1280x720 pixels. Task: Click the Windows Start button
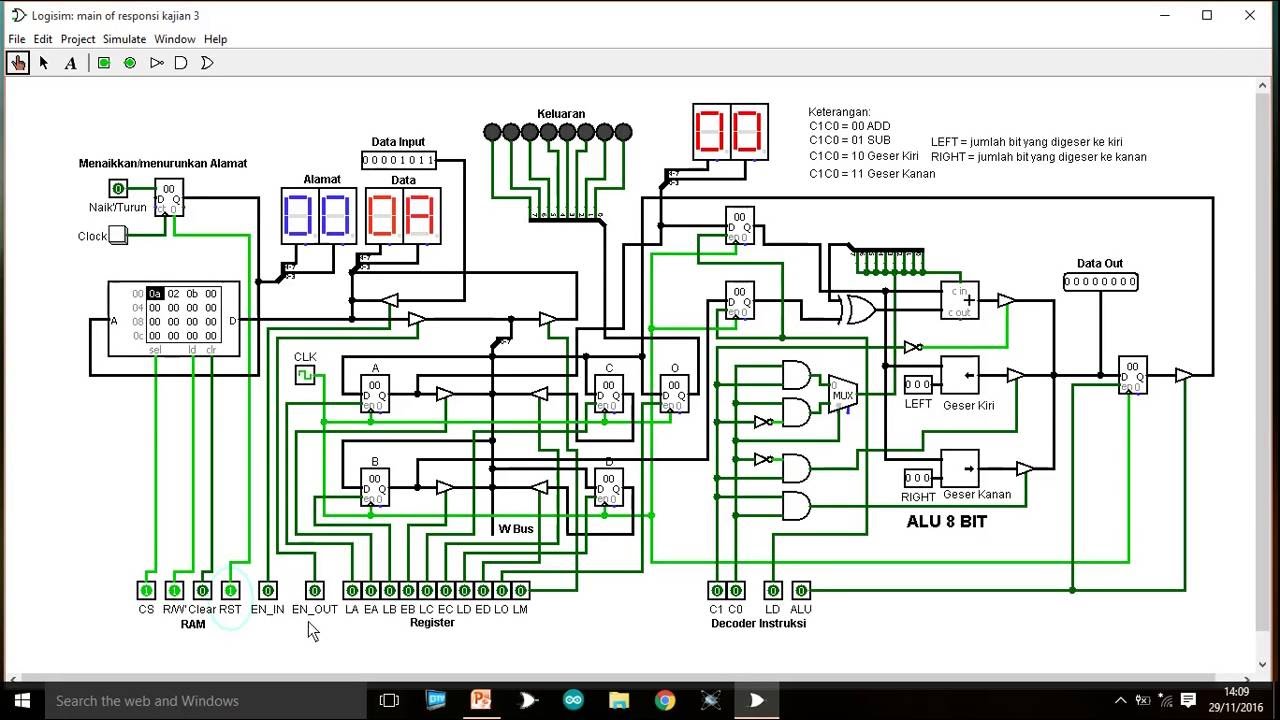click(22, 700)
